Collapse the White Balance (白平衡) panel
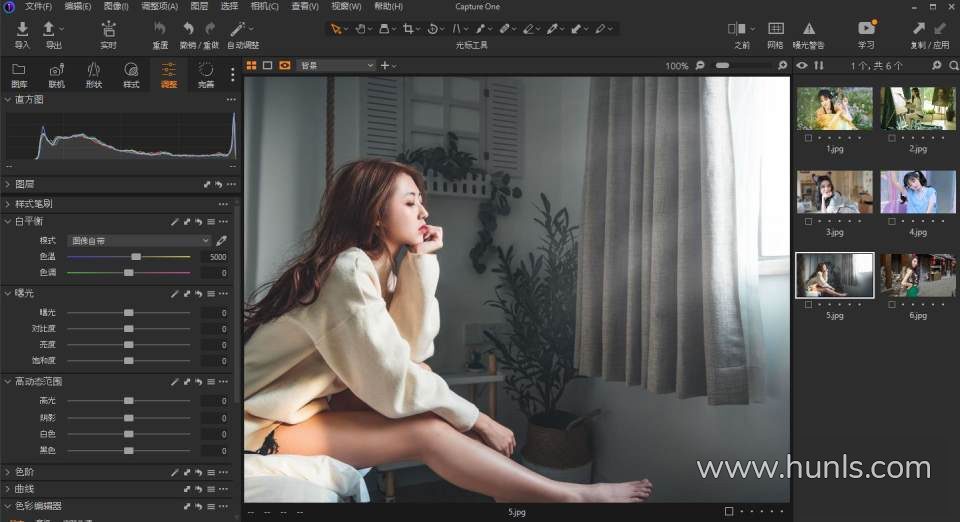Screen dimensions: 960x522 7,222
